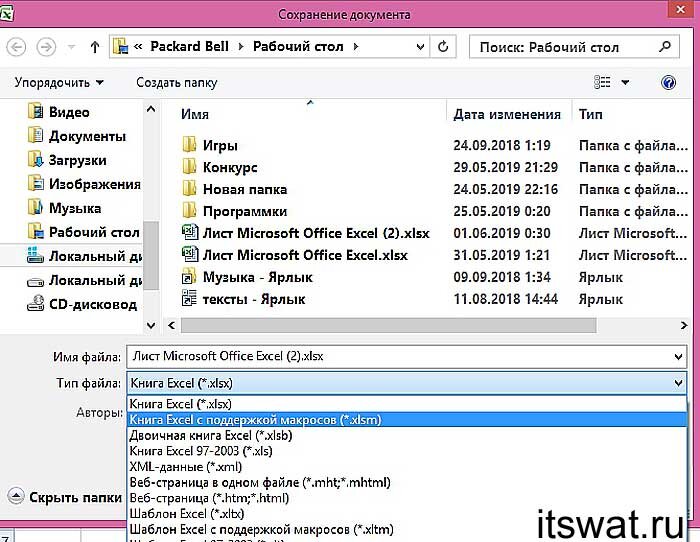Viewport: 700px width, 542px height.
Task: Change the view layout icon
Action: [602, 82]
